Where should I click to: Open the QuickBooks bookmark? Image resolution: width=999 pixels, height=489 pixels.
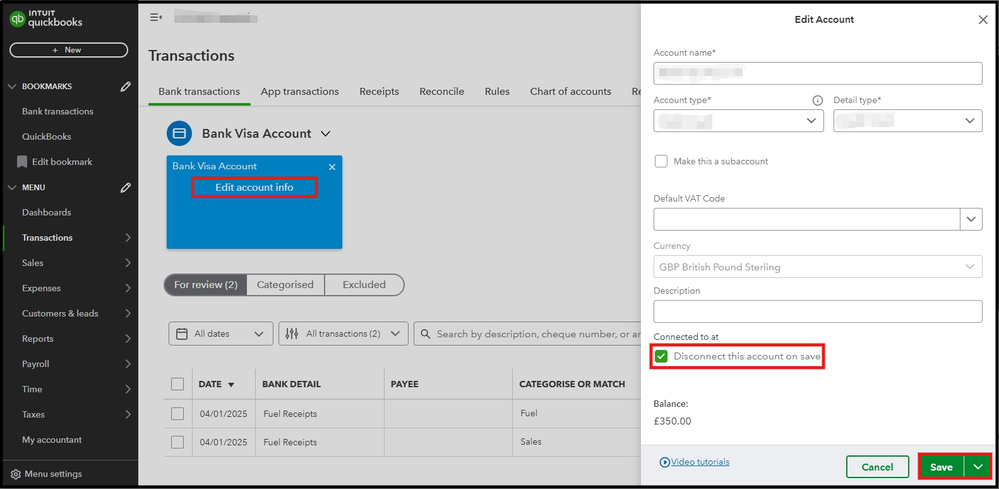coord(47,137)
